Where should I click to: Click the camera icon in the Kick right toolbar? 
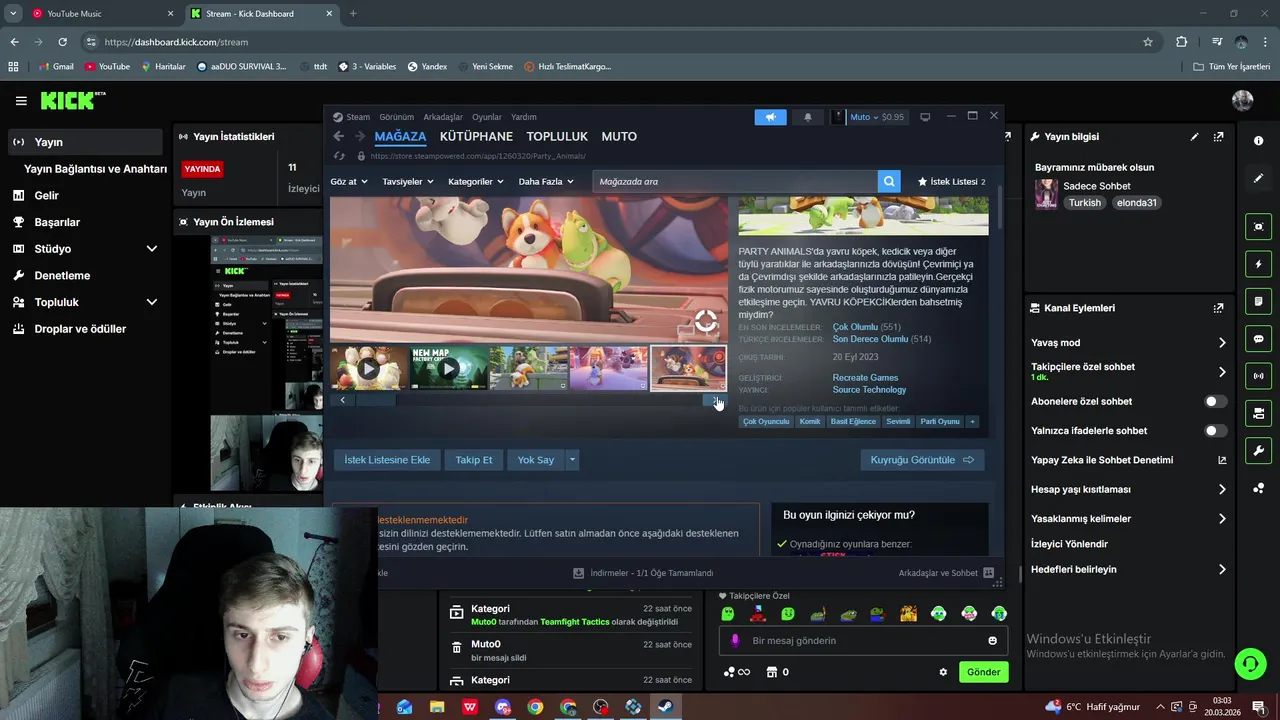(1258, 227)
